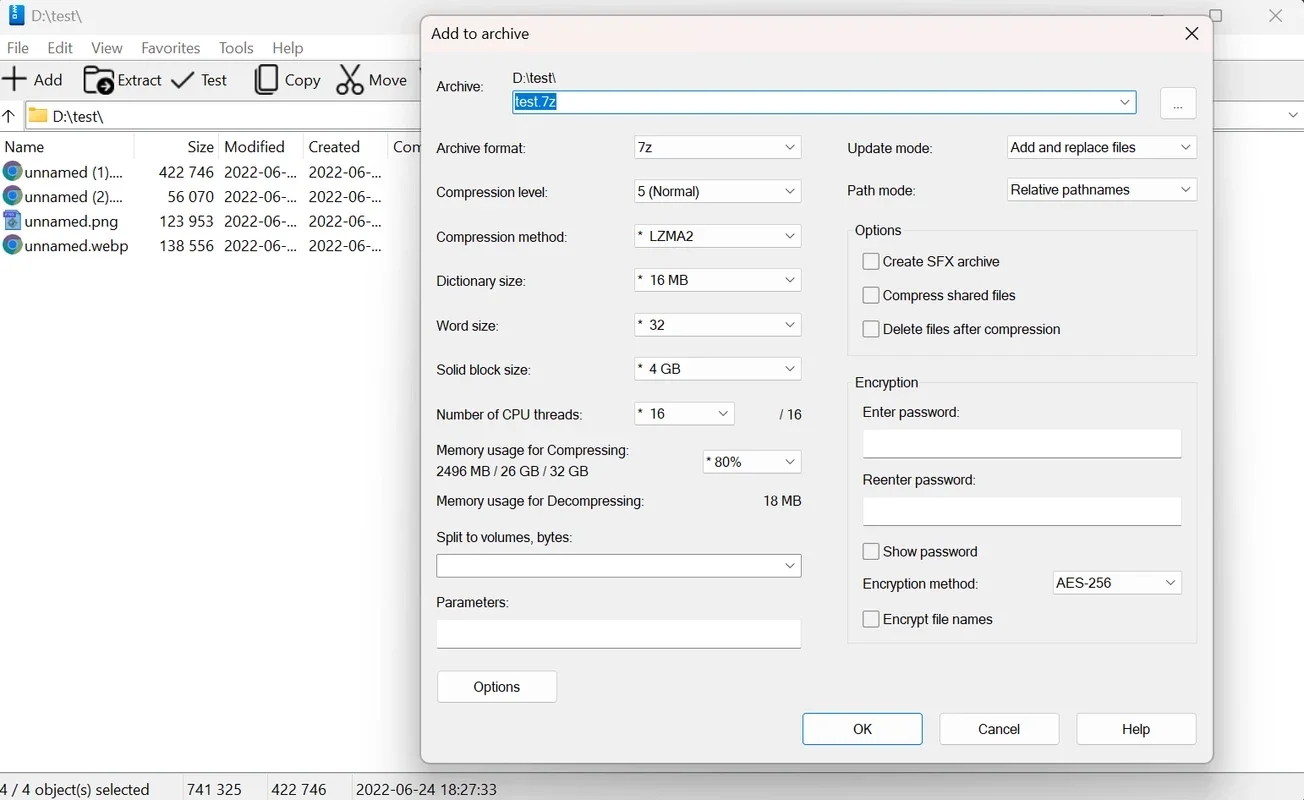Open the Encryption method AES-256 dropdown
The image size is (1304, 800).
(1117, 582)
